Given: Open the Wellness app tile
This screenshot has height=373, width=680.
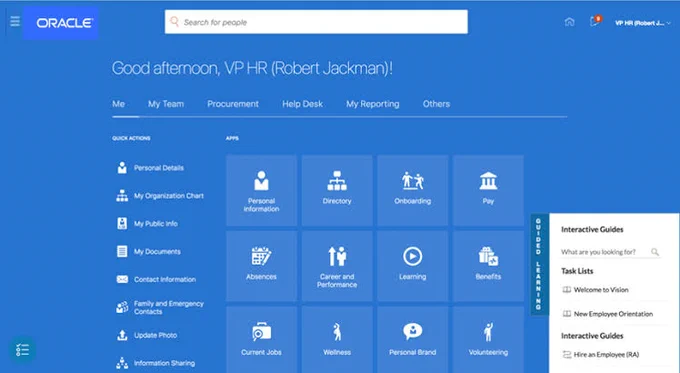Looking at the screenshot, I should pyautogui.click(x=337, y=340).
